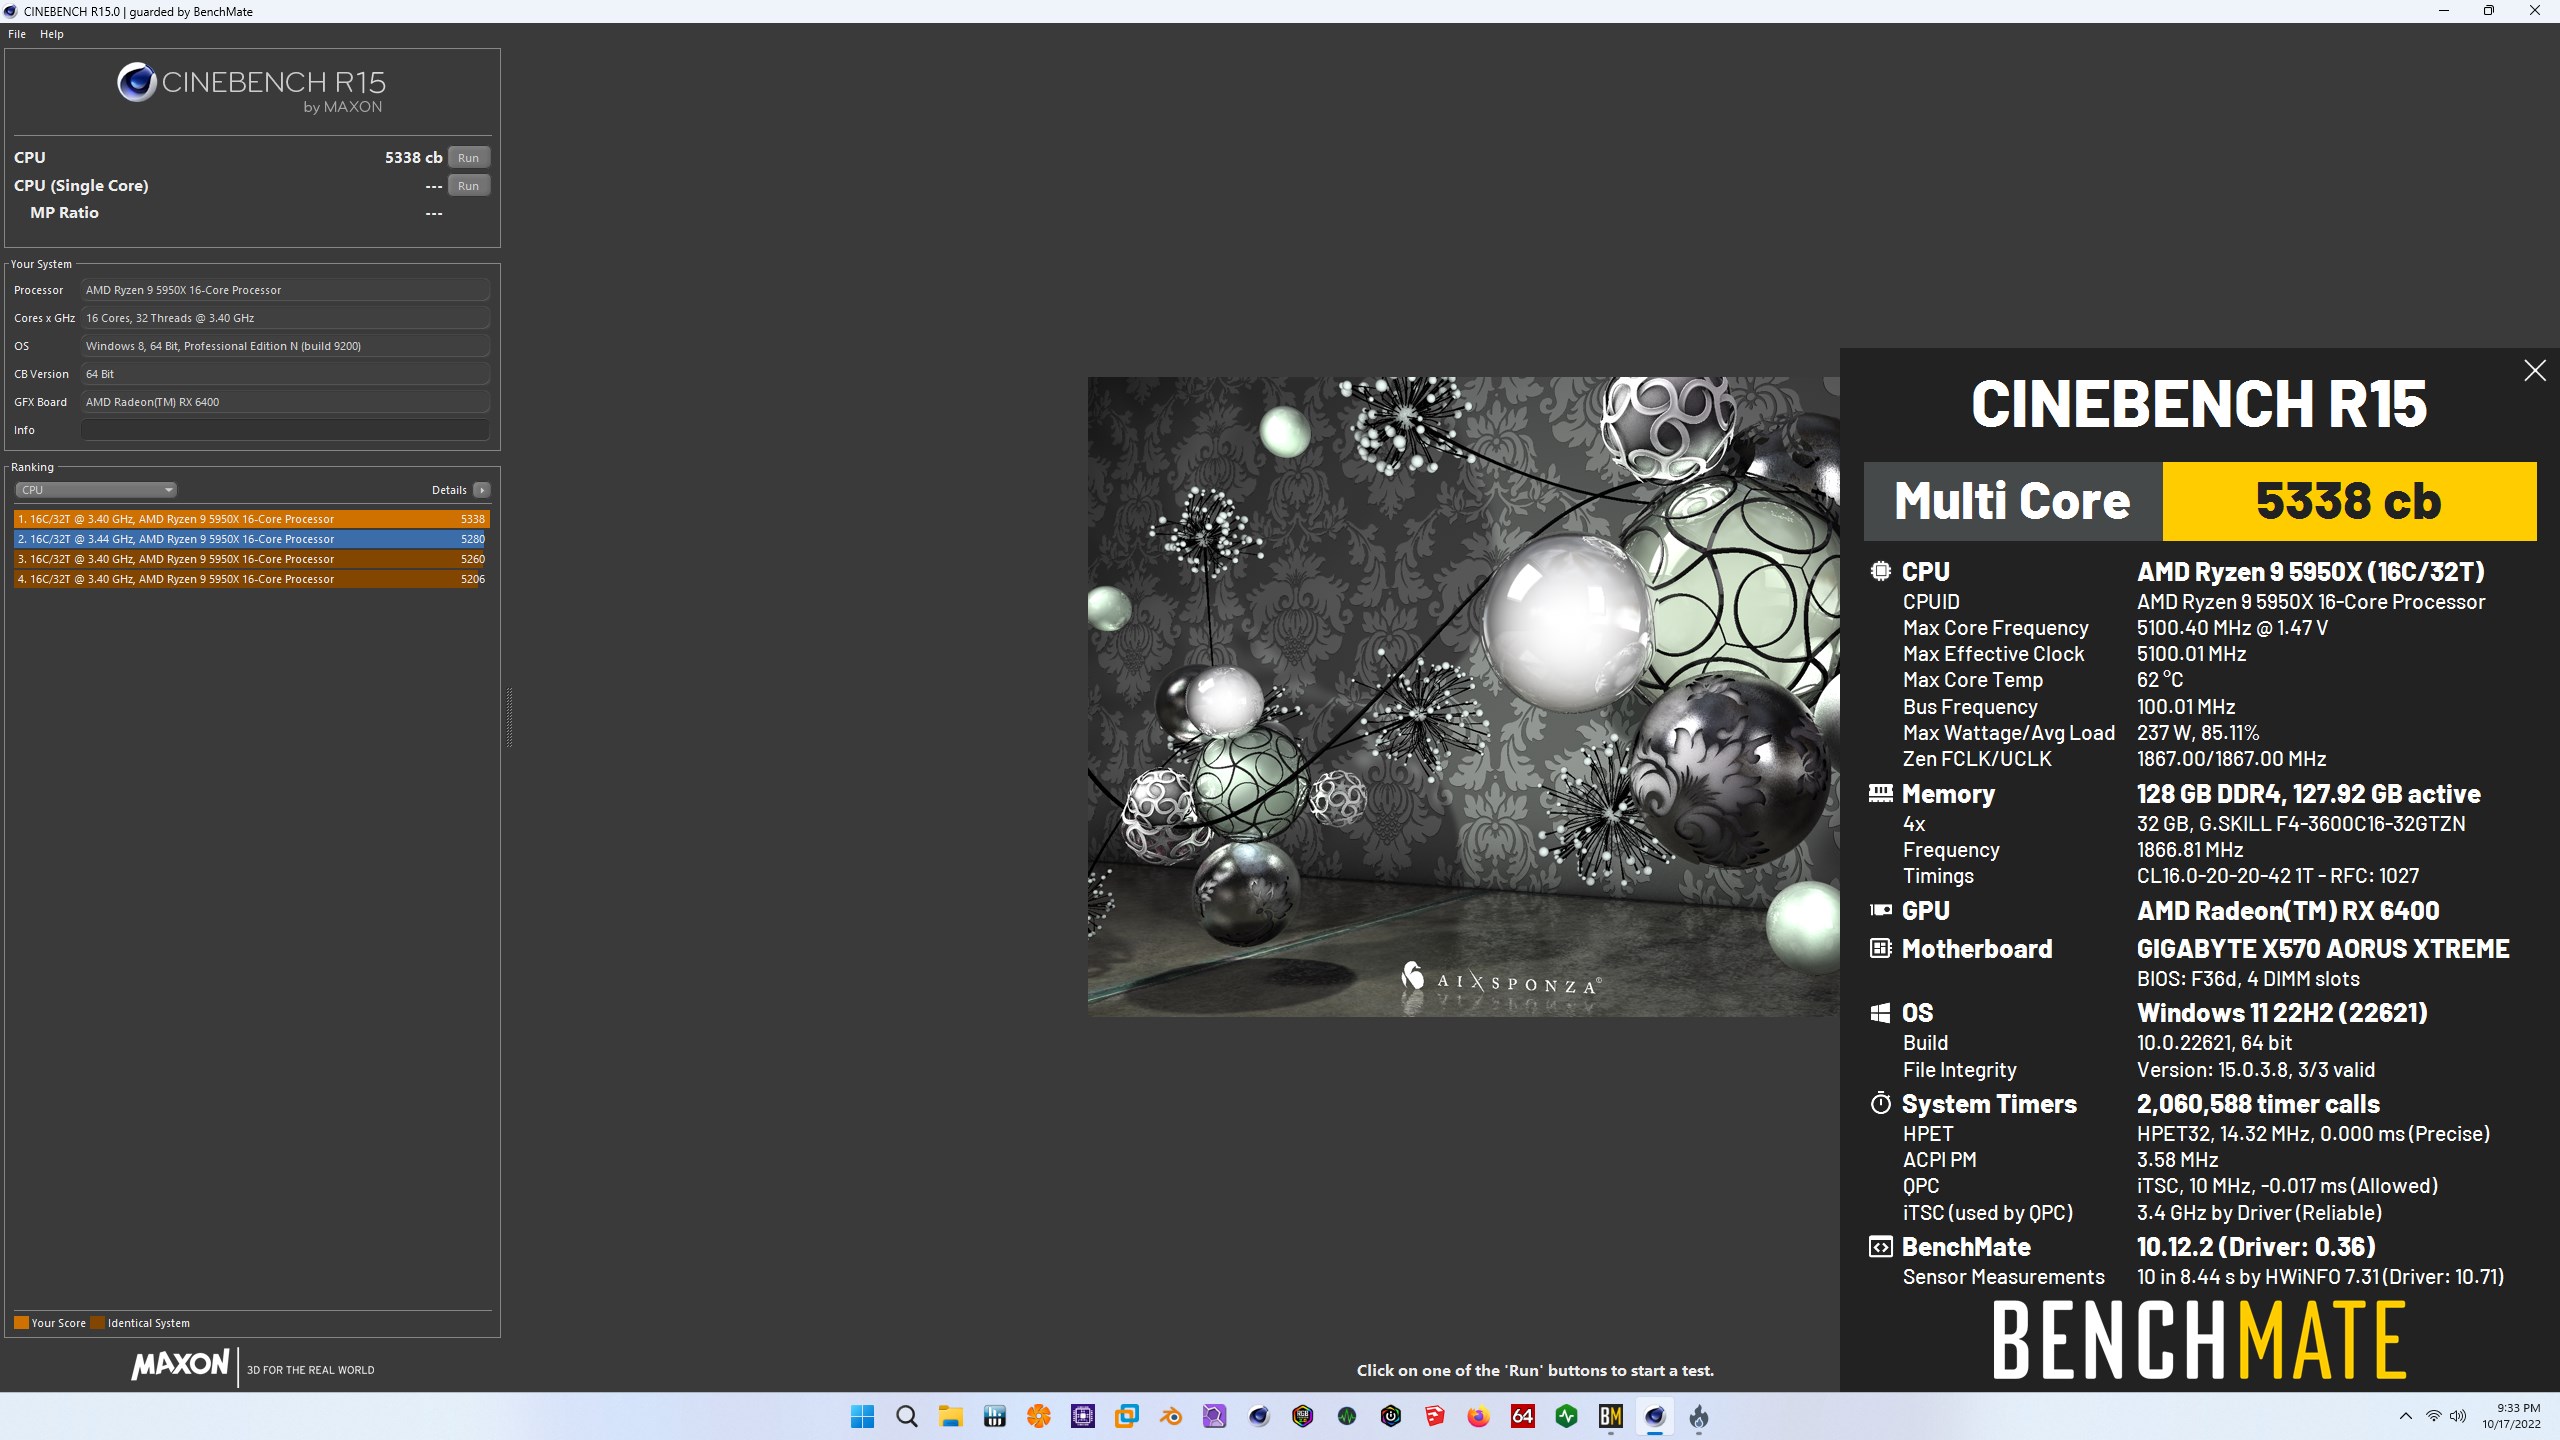This screenshot has height=1440, width=2560.
Task: Click the Motherboard icon in BenchMate panel
Action: [x=1880, y=948]
